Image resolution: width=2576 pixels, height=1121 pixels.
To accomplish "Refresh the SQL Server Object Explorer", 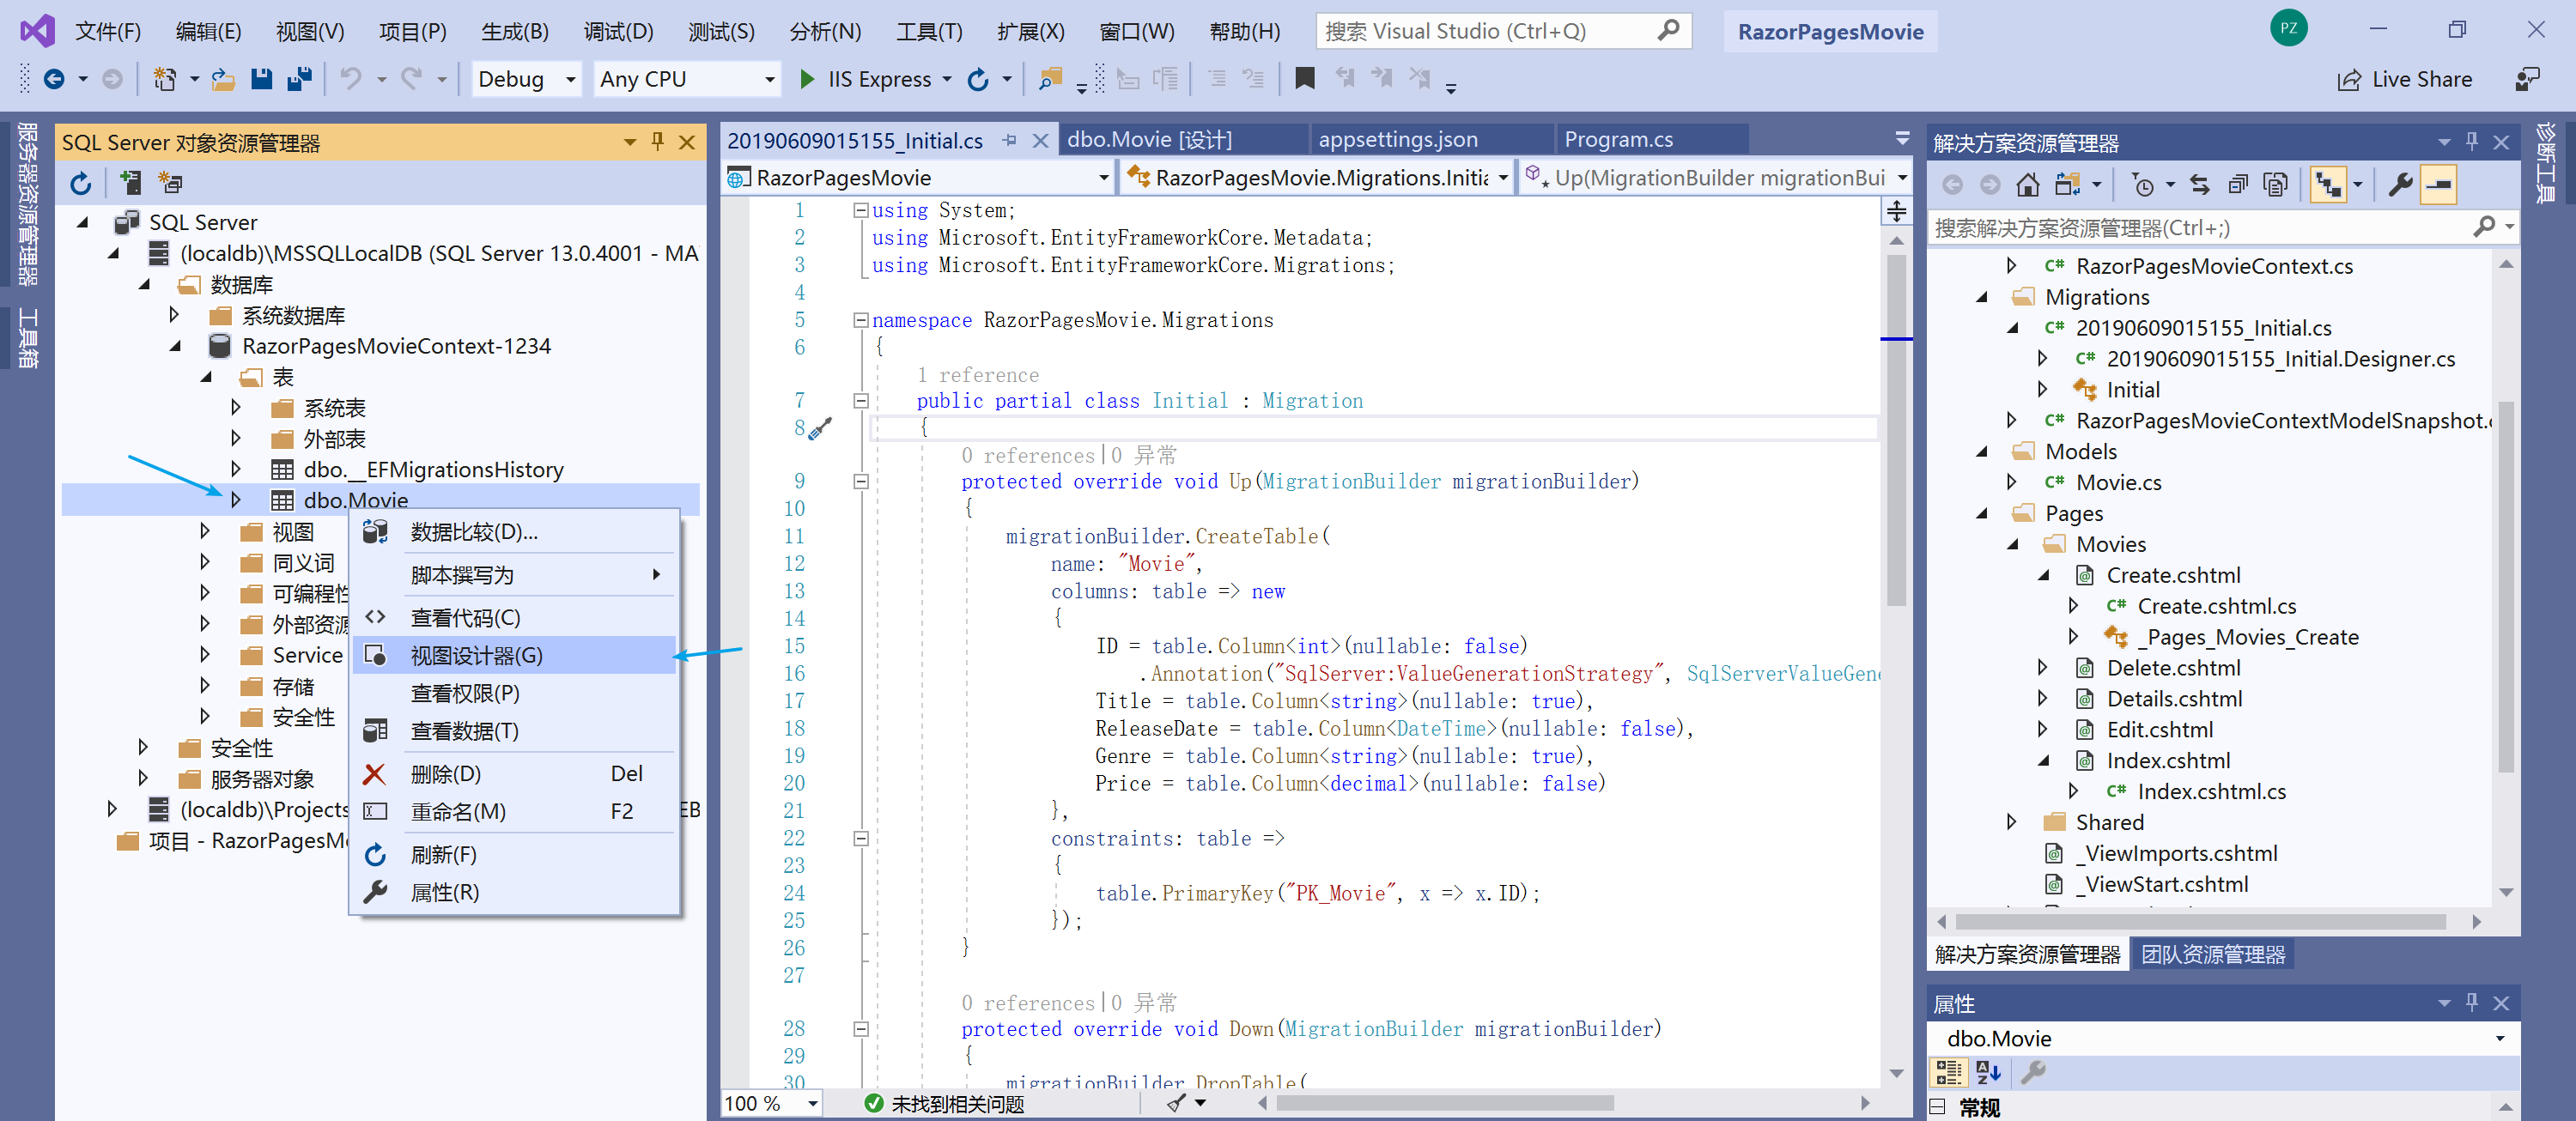I will coord(81,183).
